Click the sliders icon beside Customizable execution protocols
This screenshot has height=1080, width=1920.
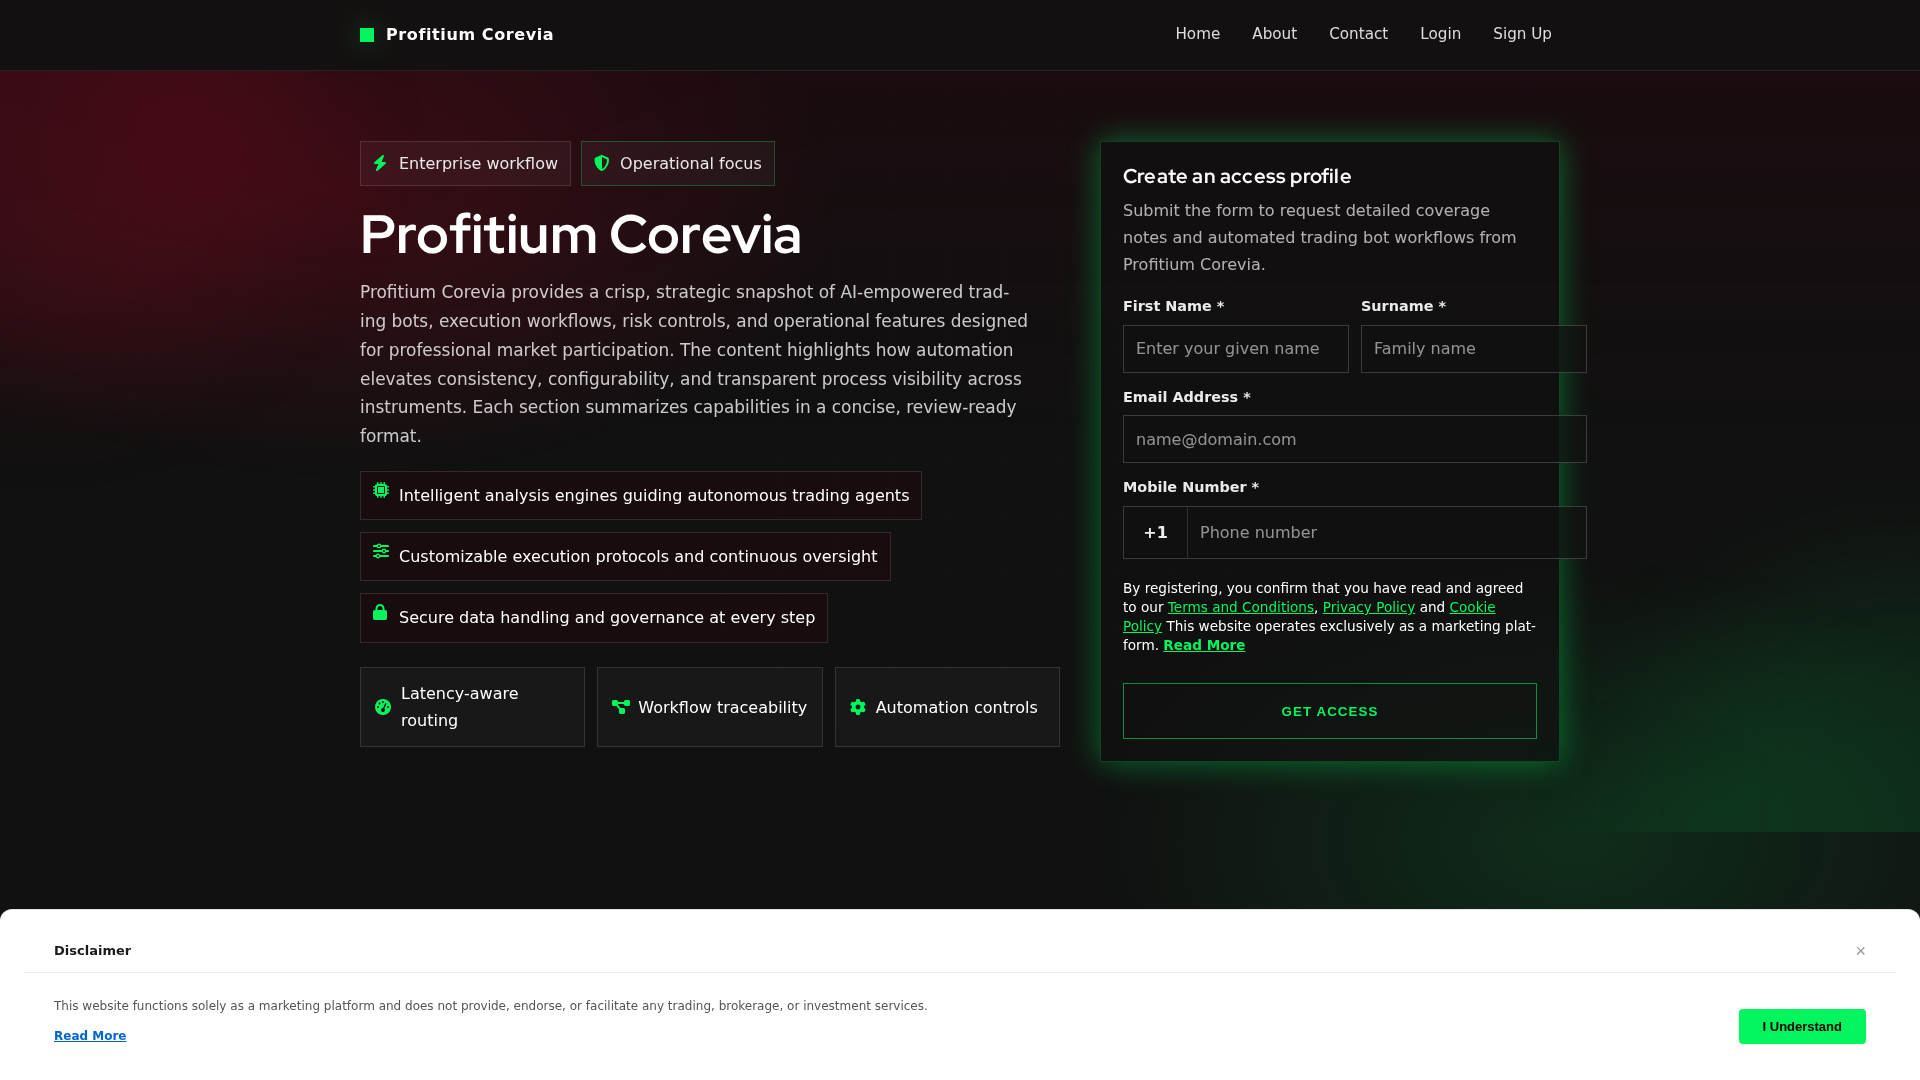tap(381, 551)
